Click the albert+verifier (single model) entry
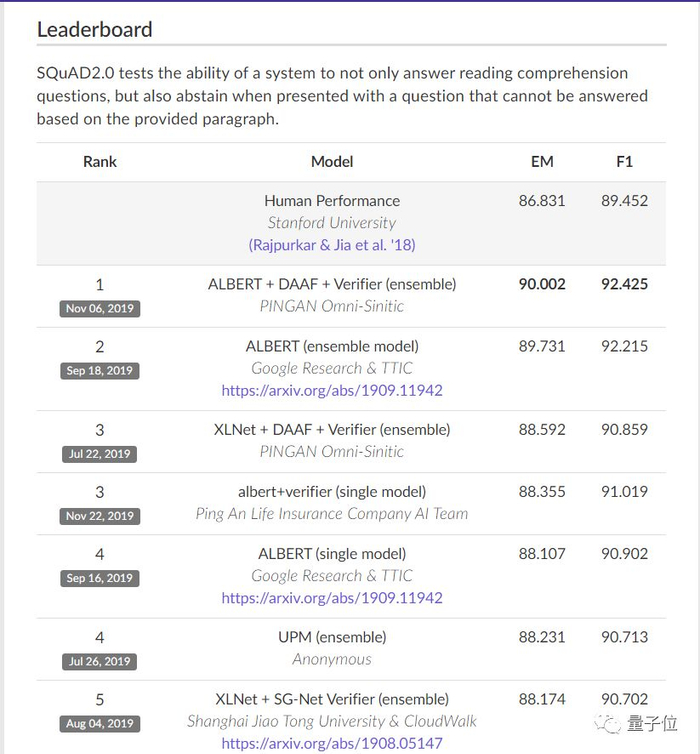The height and width of the screenshot is (754, 700). (x=332, y=492)
